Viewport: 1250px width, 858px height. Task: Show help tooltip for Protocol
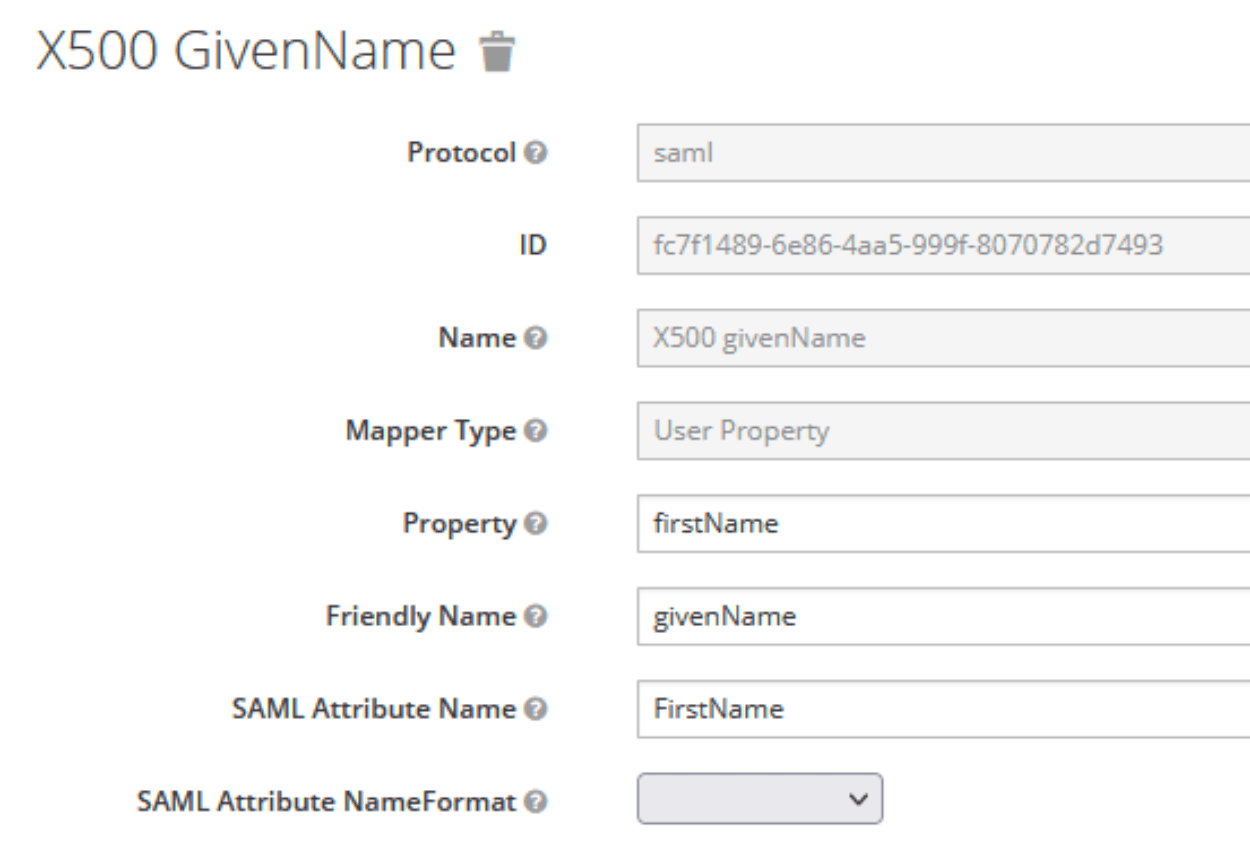[537, 153]
